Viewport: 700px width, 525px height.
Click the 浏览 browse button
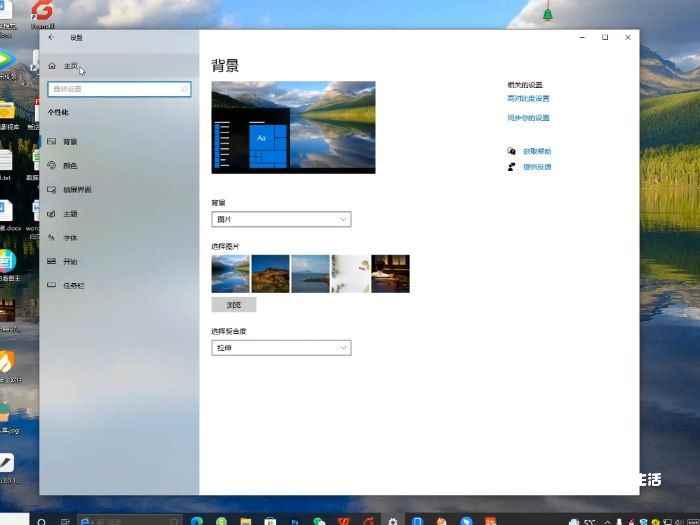pos(234,305)
